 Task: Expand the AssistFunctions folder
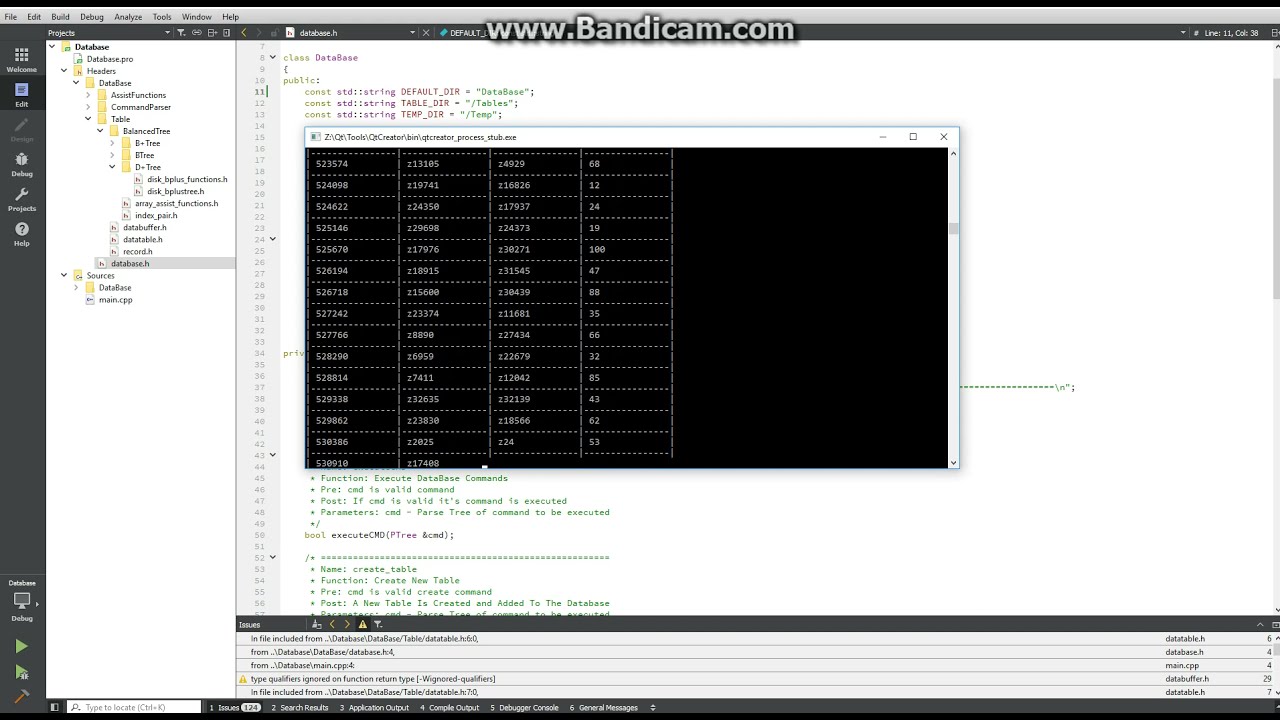click(x=88, y=95)
